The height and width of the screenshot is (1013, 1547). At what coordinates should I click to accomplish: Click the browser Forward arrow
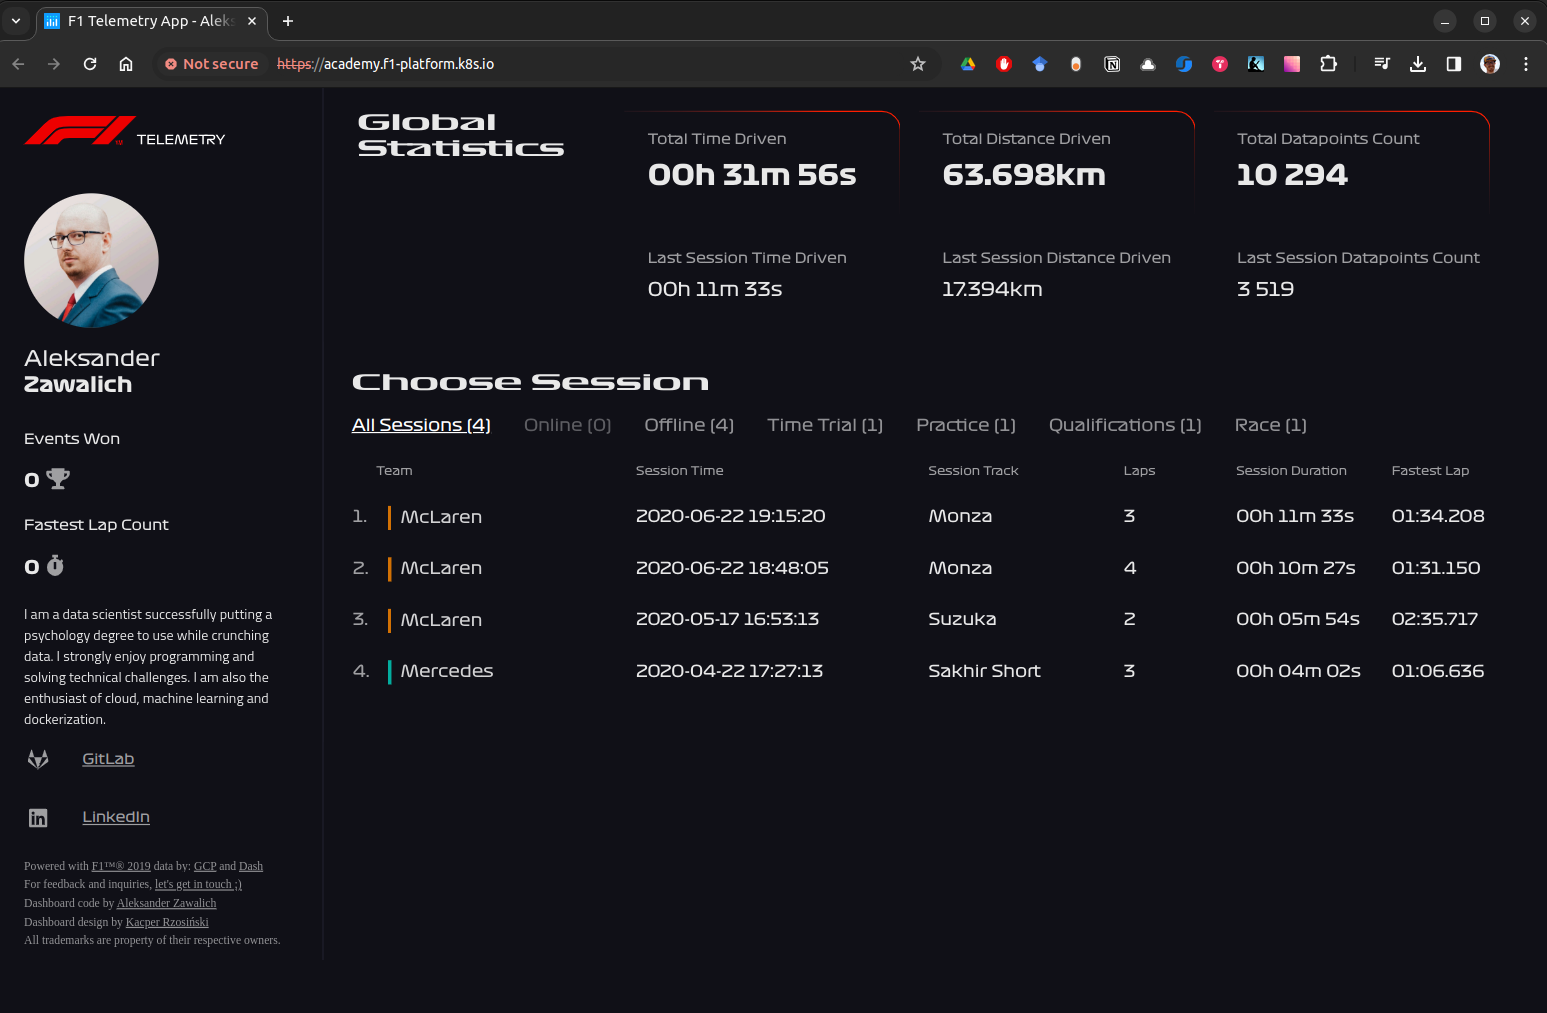[x=54, y=64]
